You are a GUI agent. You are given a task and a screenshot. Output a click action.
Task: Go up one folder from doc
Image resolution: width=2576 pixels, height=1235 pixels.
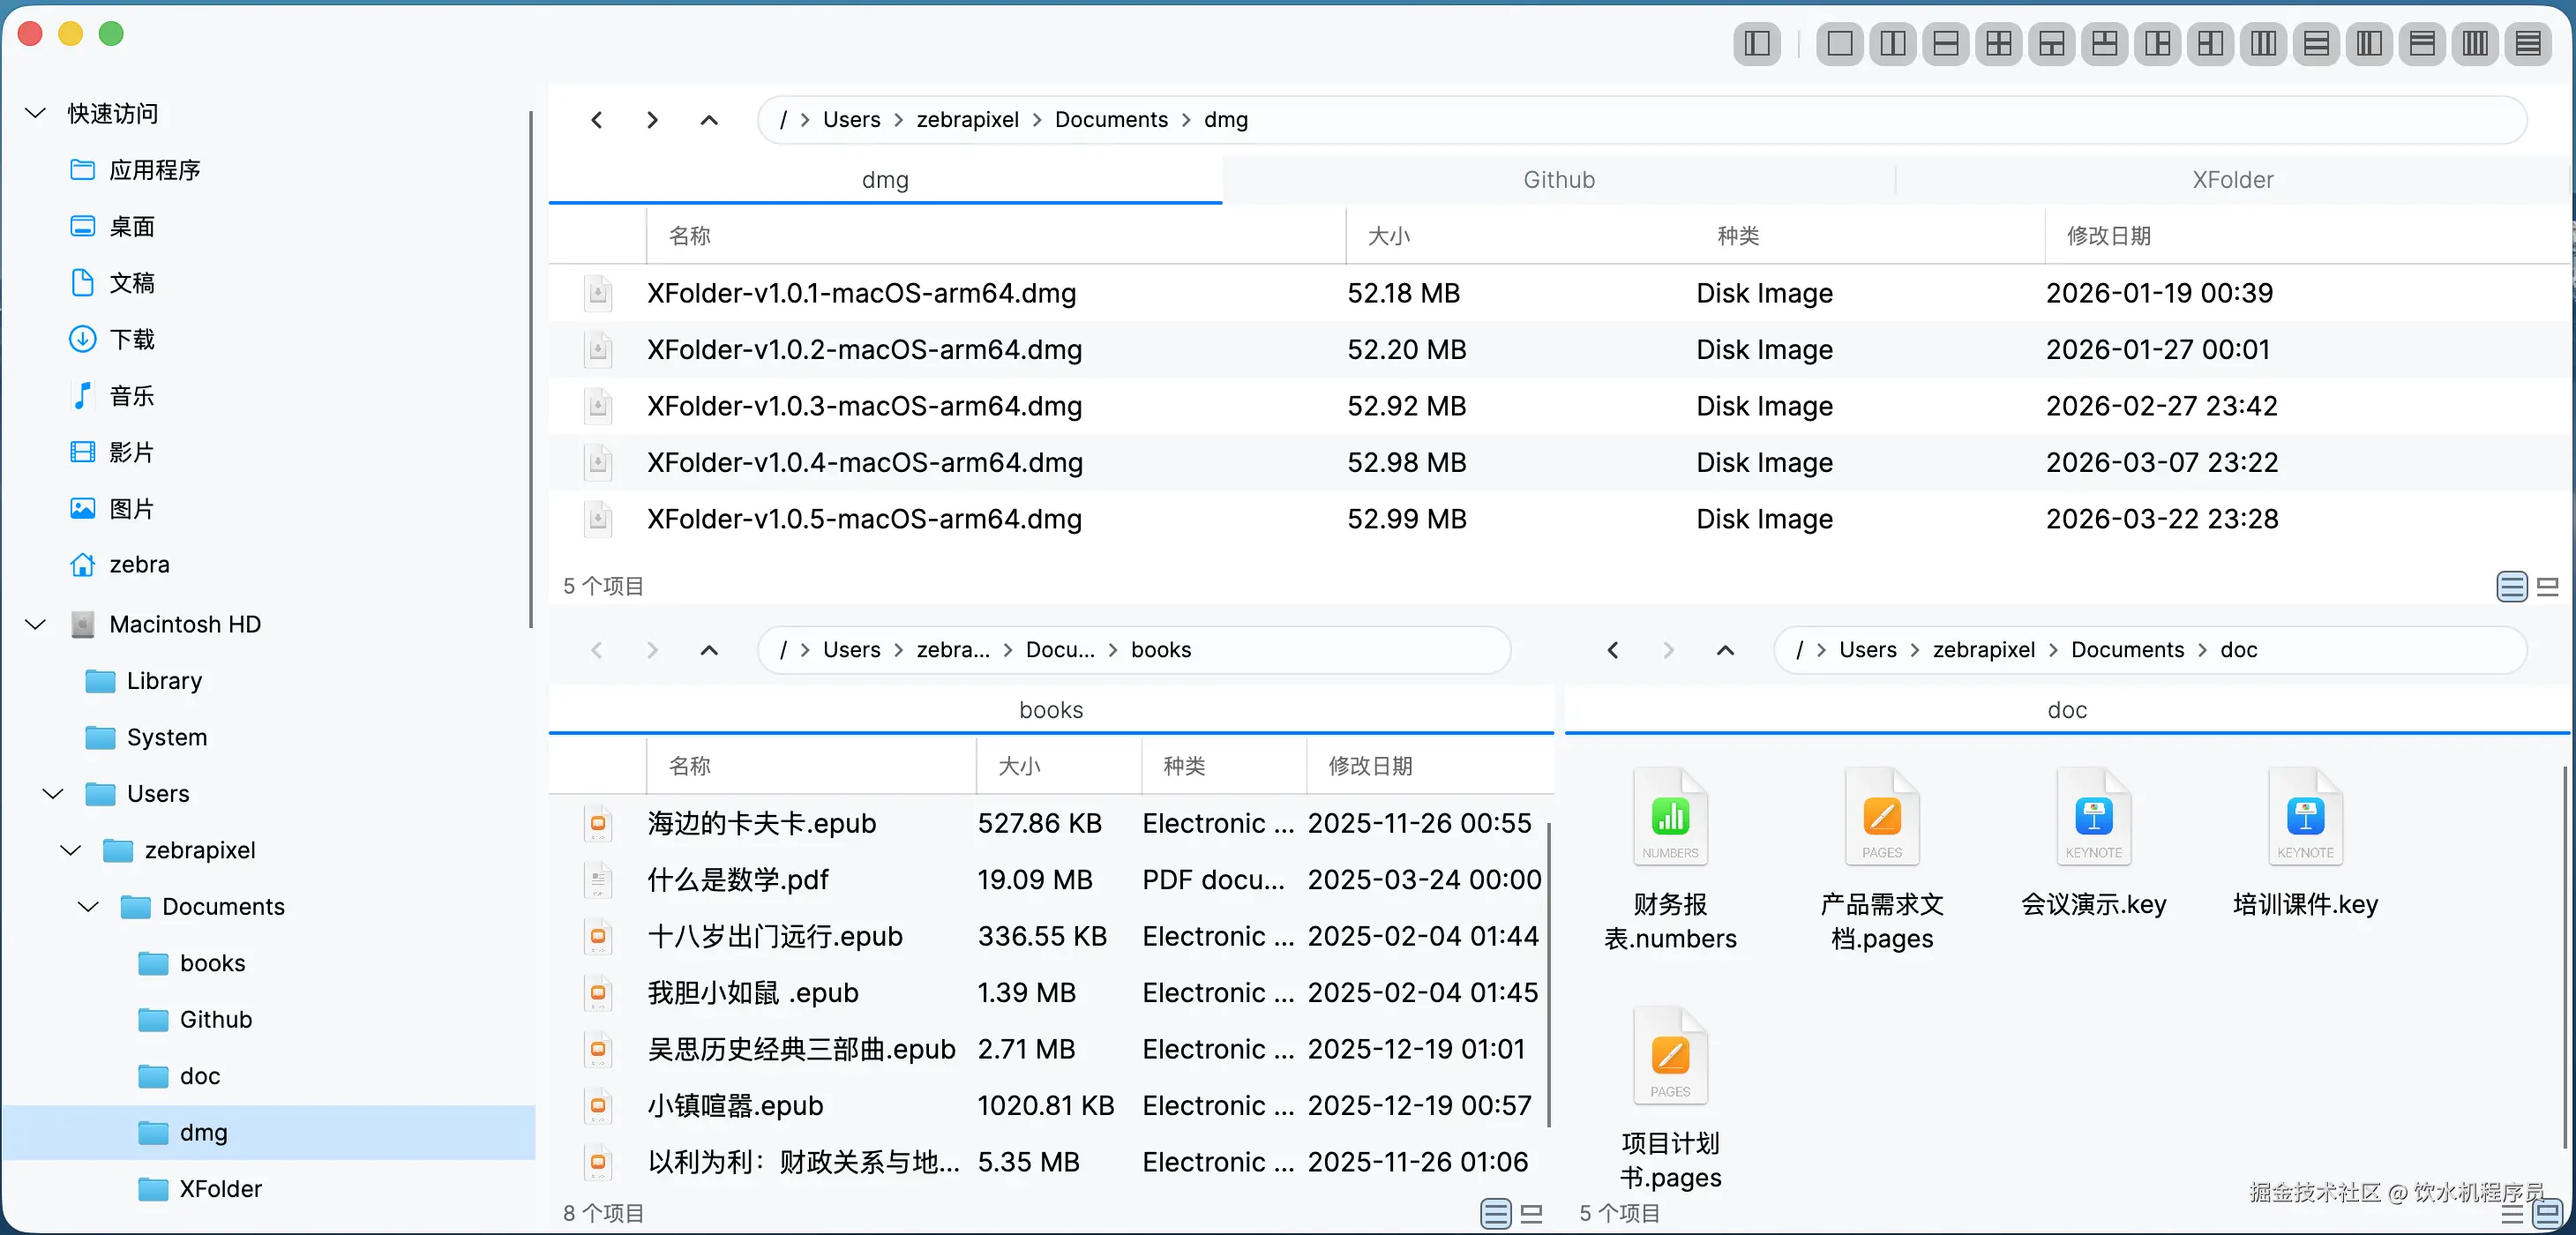[1725, 650]
